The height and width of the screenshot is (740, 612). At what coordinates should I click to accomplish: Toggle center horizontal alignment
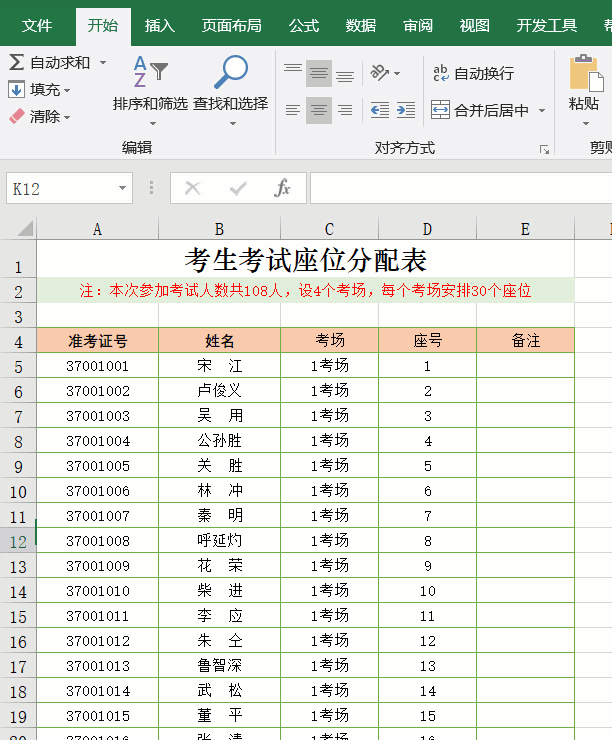pyautogui.click(x=319, y=110)
